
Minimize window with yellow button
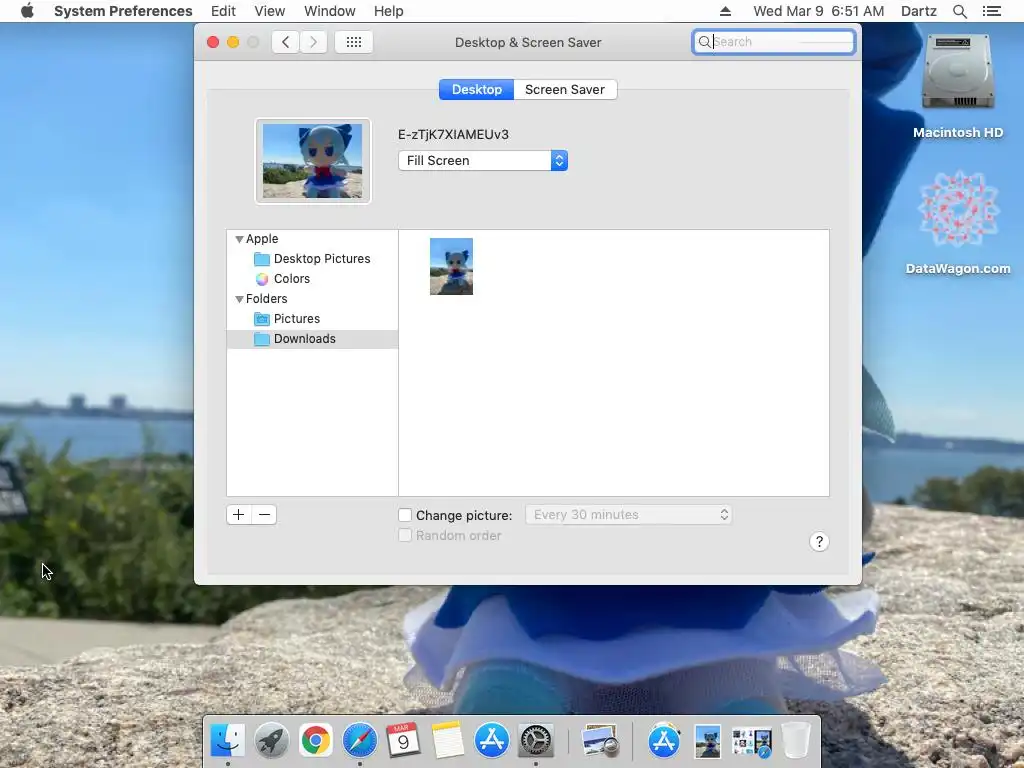pos(233,42)
